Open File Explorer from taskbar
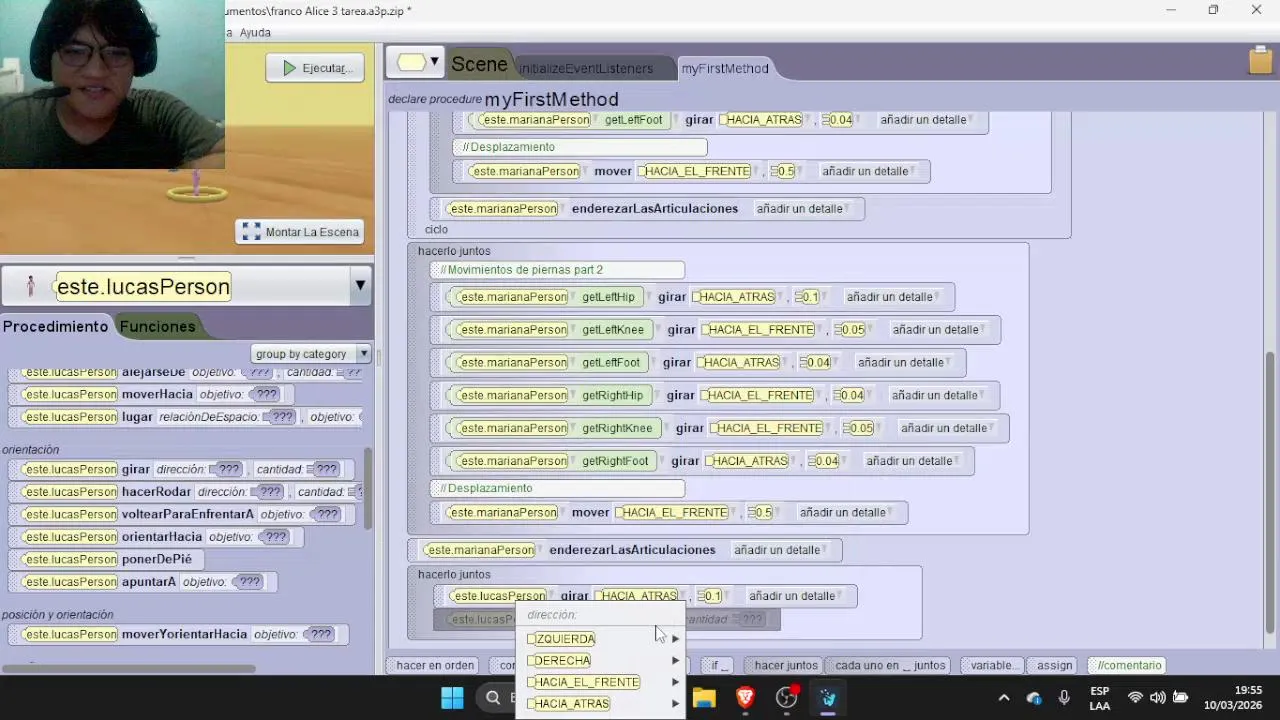 point(704,698)
